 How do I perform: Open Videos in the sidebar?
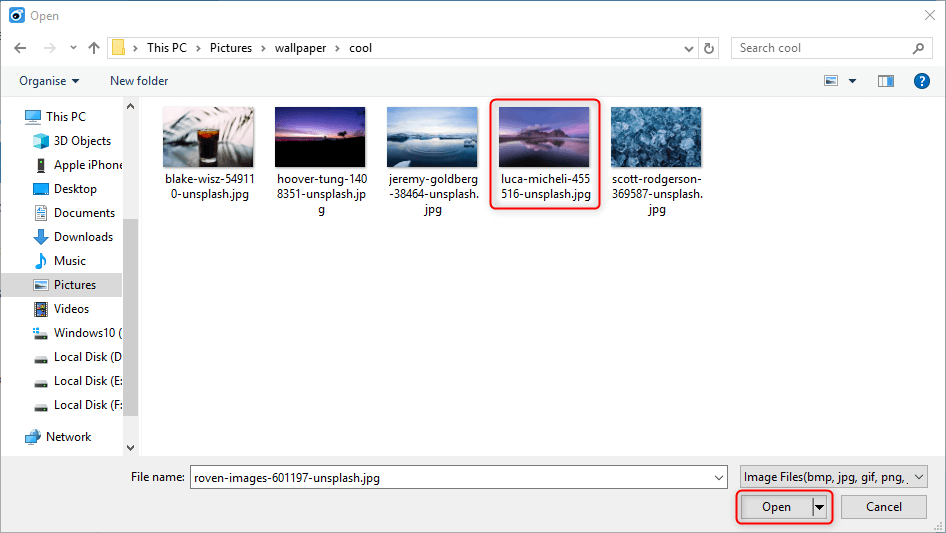point(71,309)
